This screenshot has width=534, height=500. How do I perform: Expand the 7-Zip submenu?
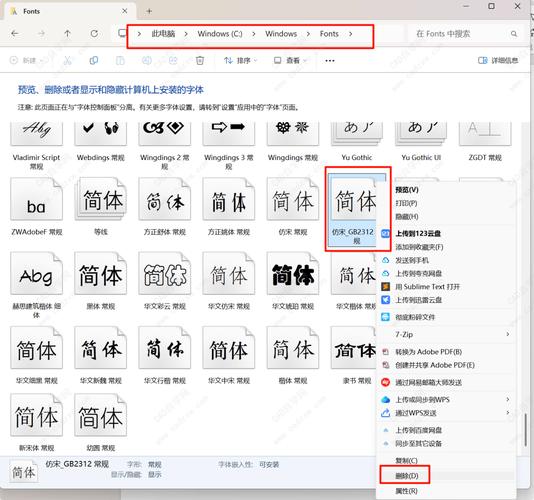(x=446, y=334)
